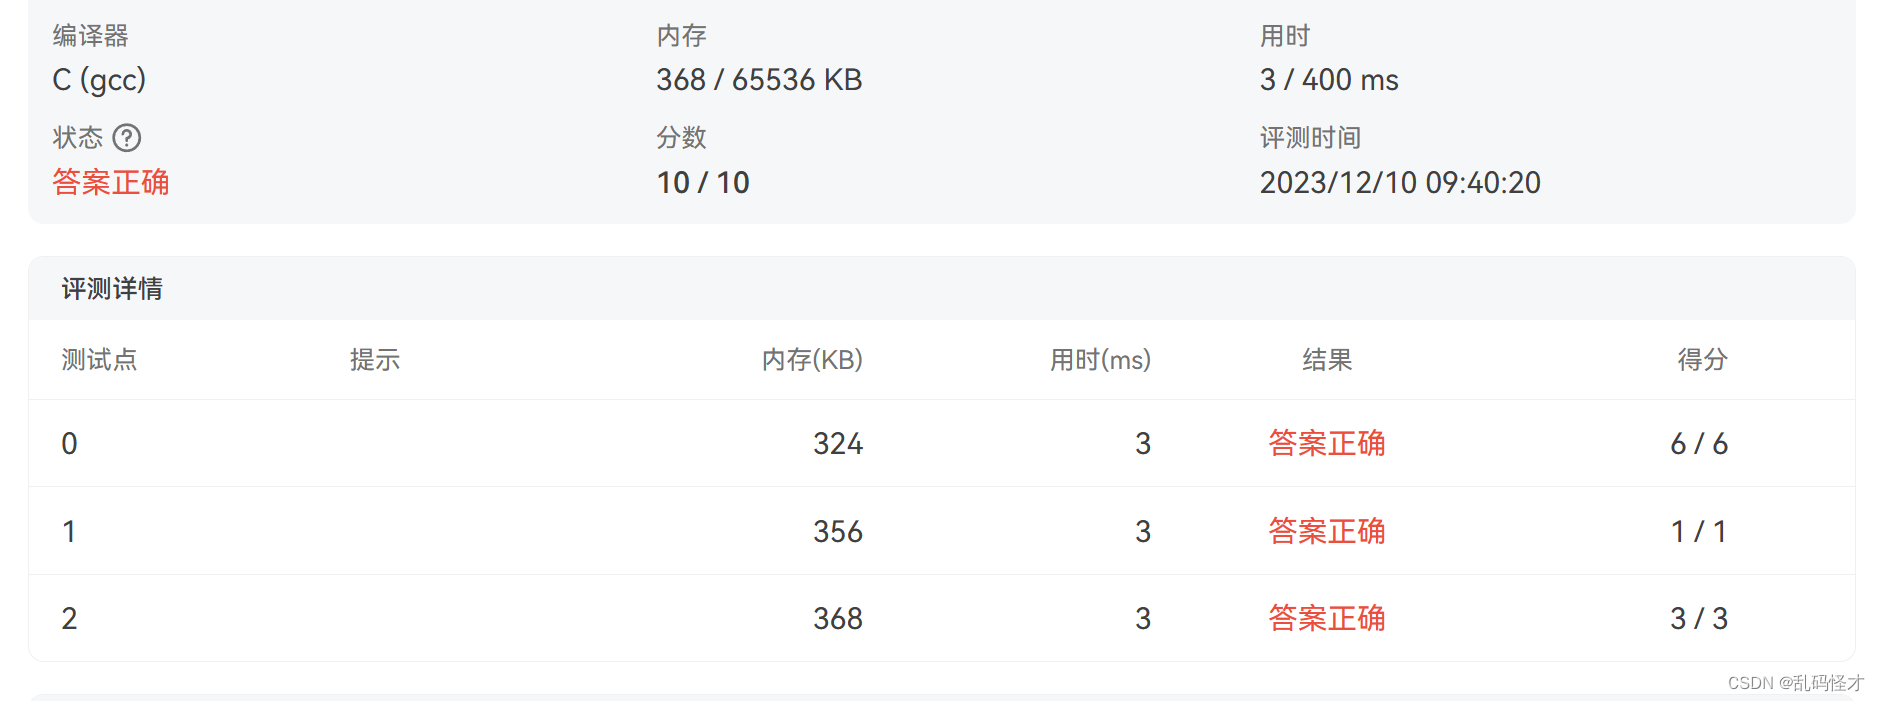The height and width of the screenshot is (701, 1880).
Task: Click the 测试点 column header
Action: (x=98, y=360)
